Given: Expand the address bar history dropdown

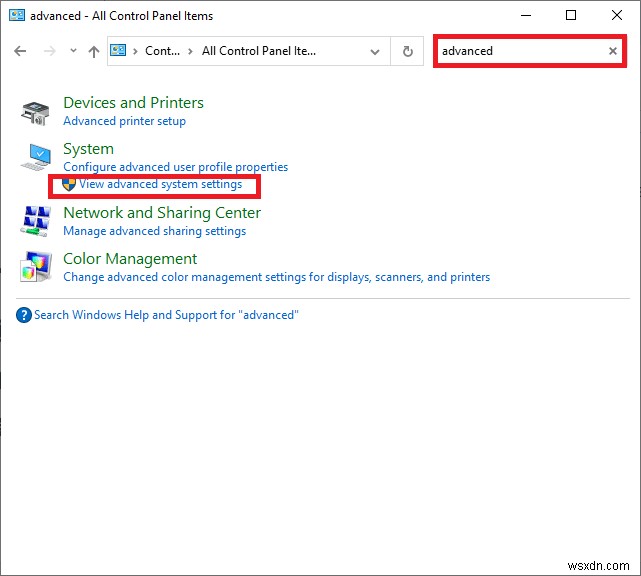Looking at the screenshot, I should (375, 51).
